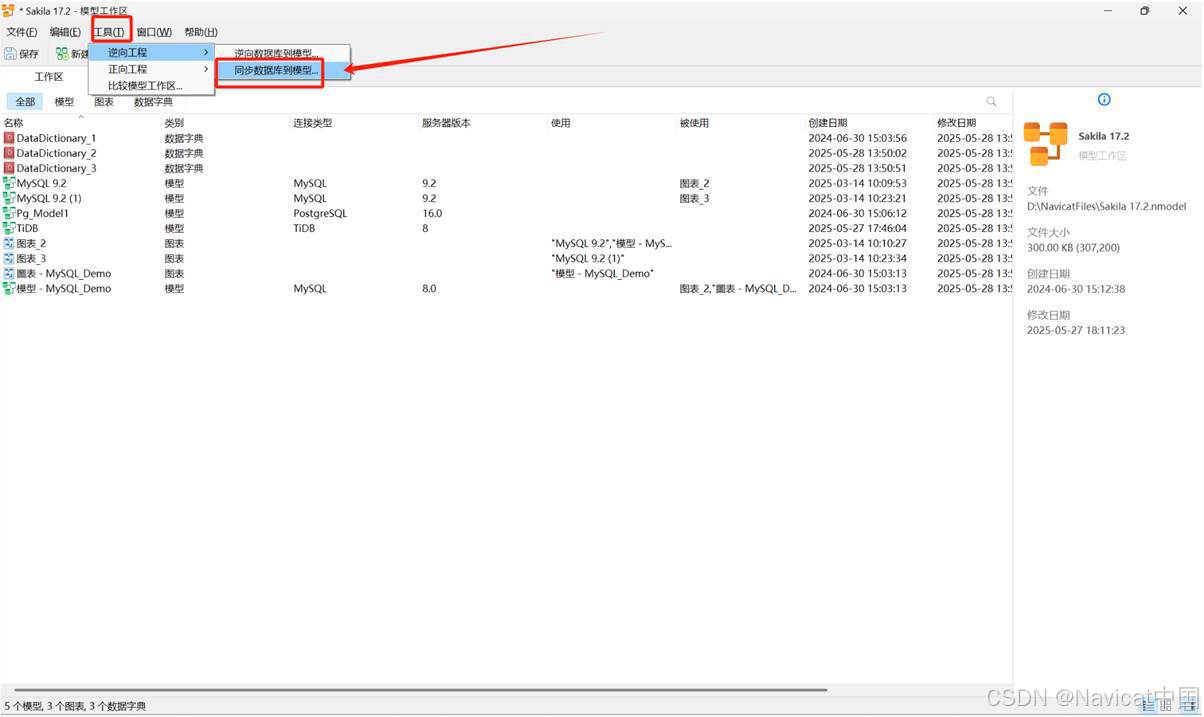Click the DataDictionary_3 red book icon
This screenshot has height=717, width=1204.
coord(9,168)
